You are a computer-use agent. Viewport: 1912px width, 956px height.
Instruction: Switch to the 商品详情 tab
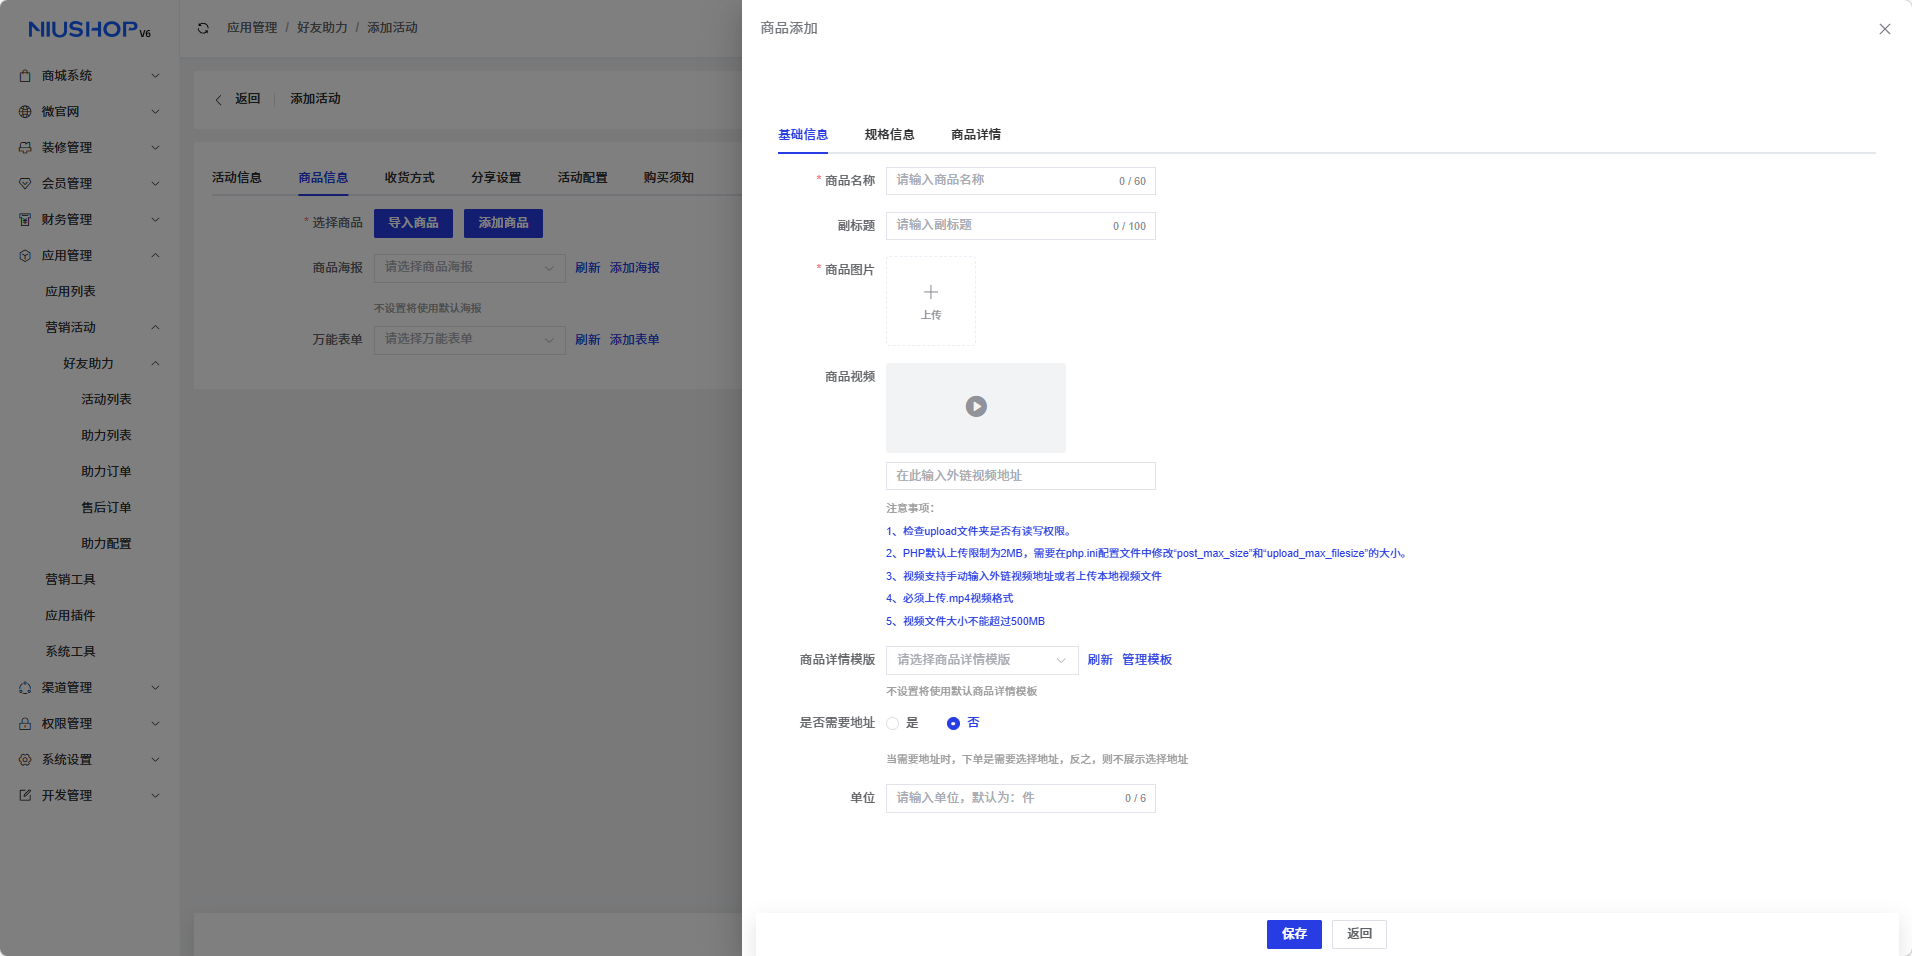click(975, 135)
